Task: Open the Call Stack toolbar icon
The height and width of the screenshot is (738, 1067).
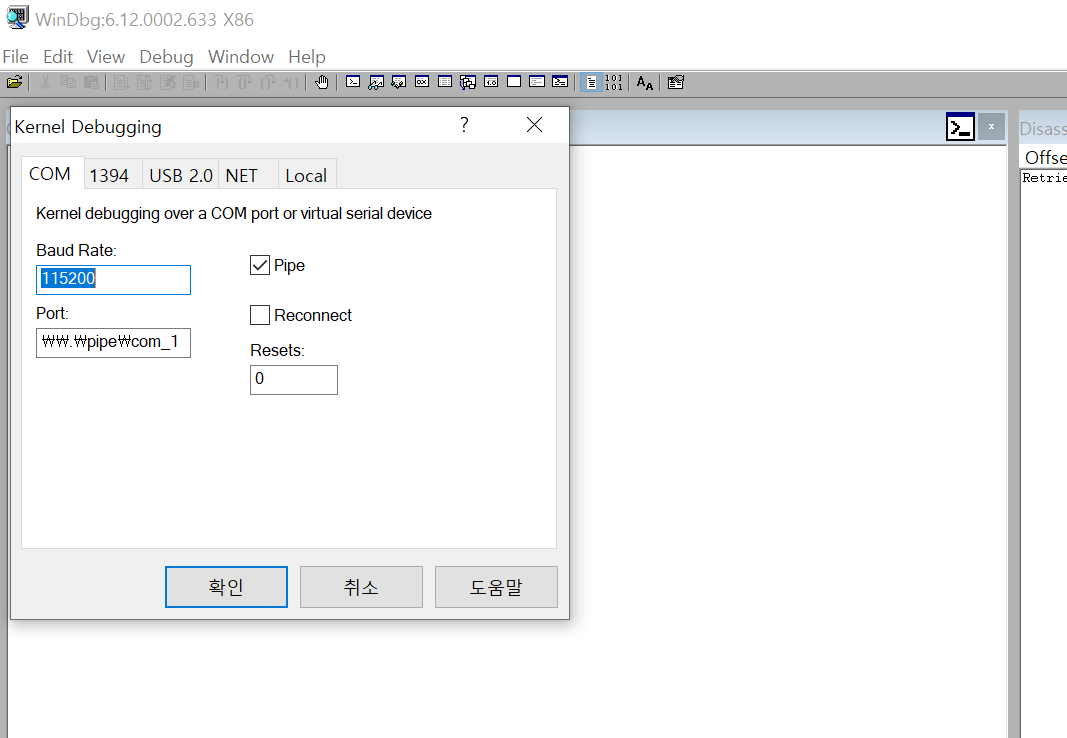Action: (x=468, y=82)
